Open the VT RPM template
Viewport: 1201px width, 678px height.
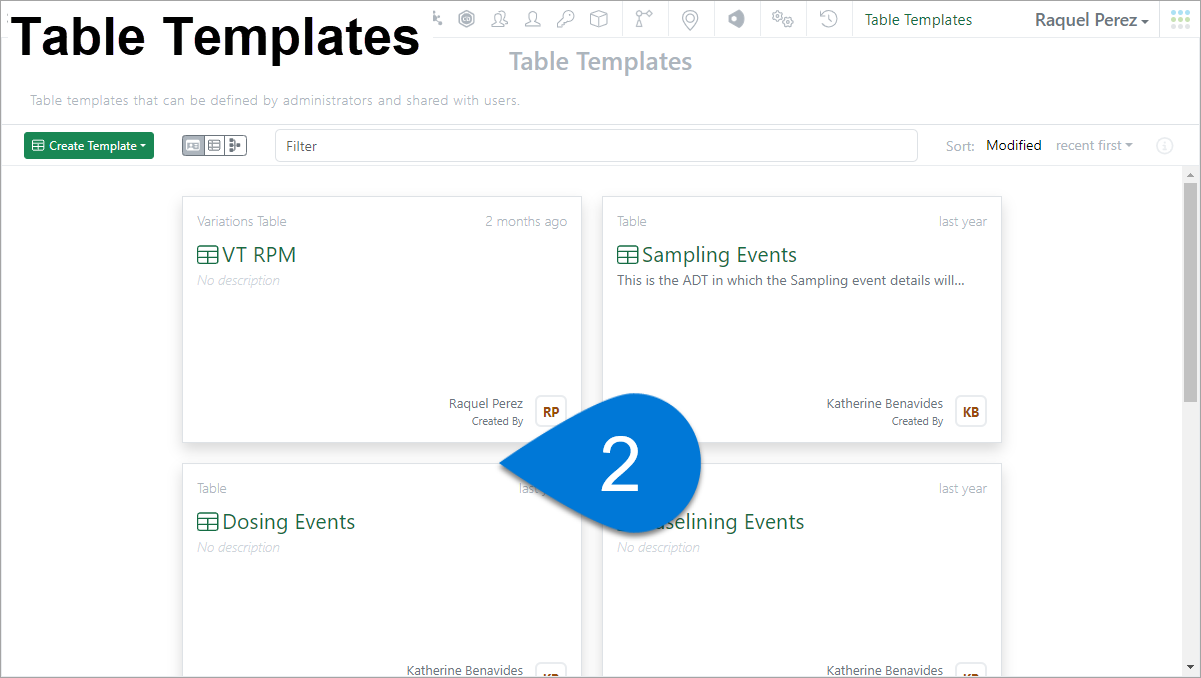pyautogui.click(x=258, y=255)
